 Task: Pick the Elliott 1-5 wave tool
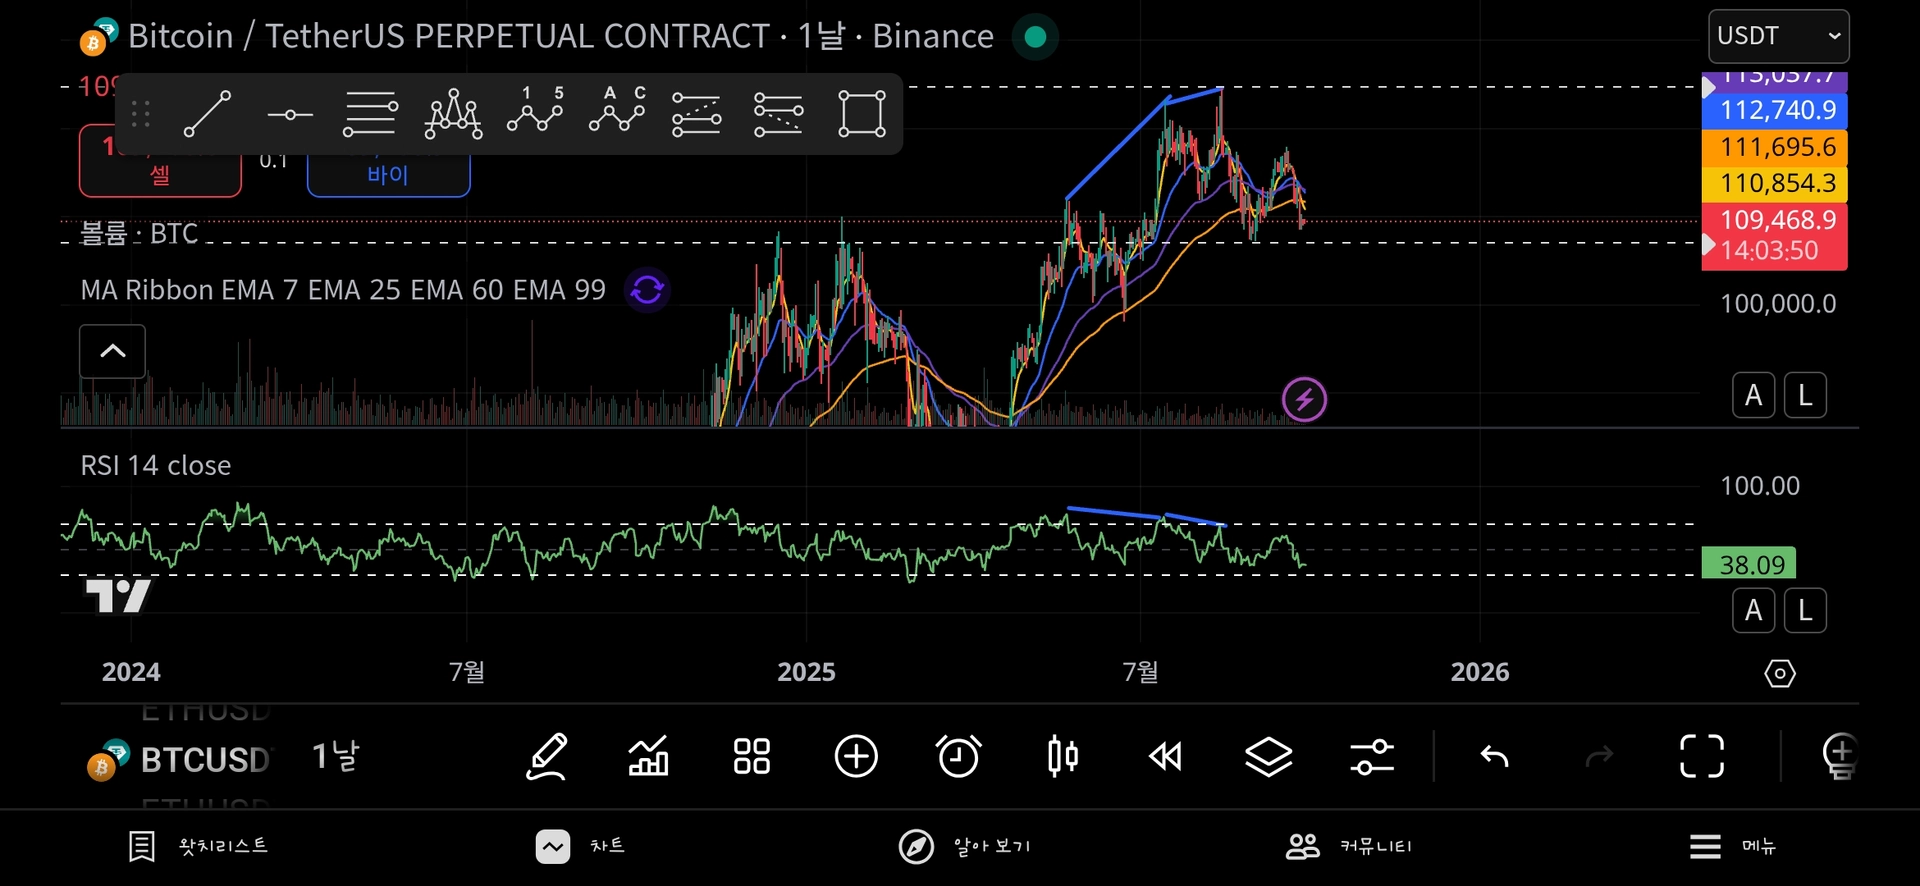(x=535, y=109)
